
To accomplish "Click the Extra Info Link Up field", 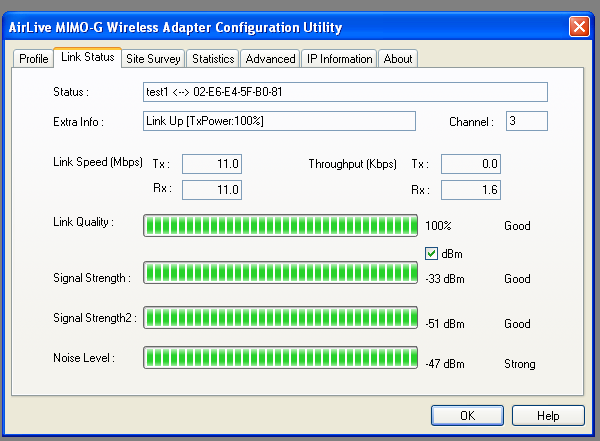I will [x=279, y=121].
